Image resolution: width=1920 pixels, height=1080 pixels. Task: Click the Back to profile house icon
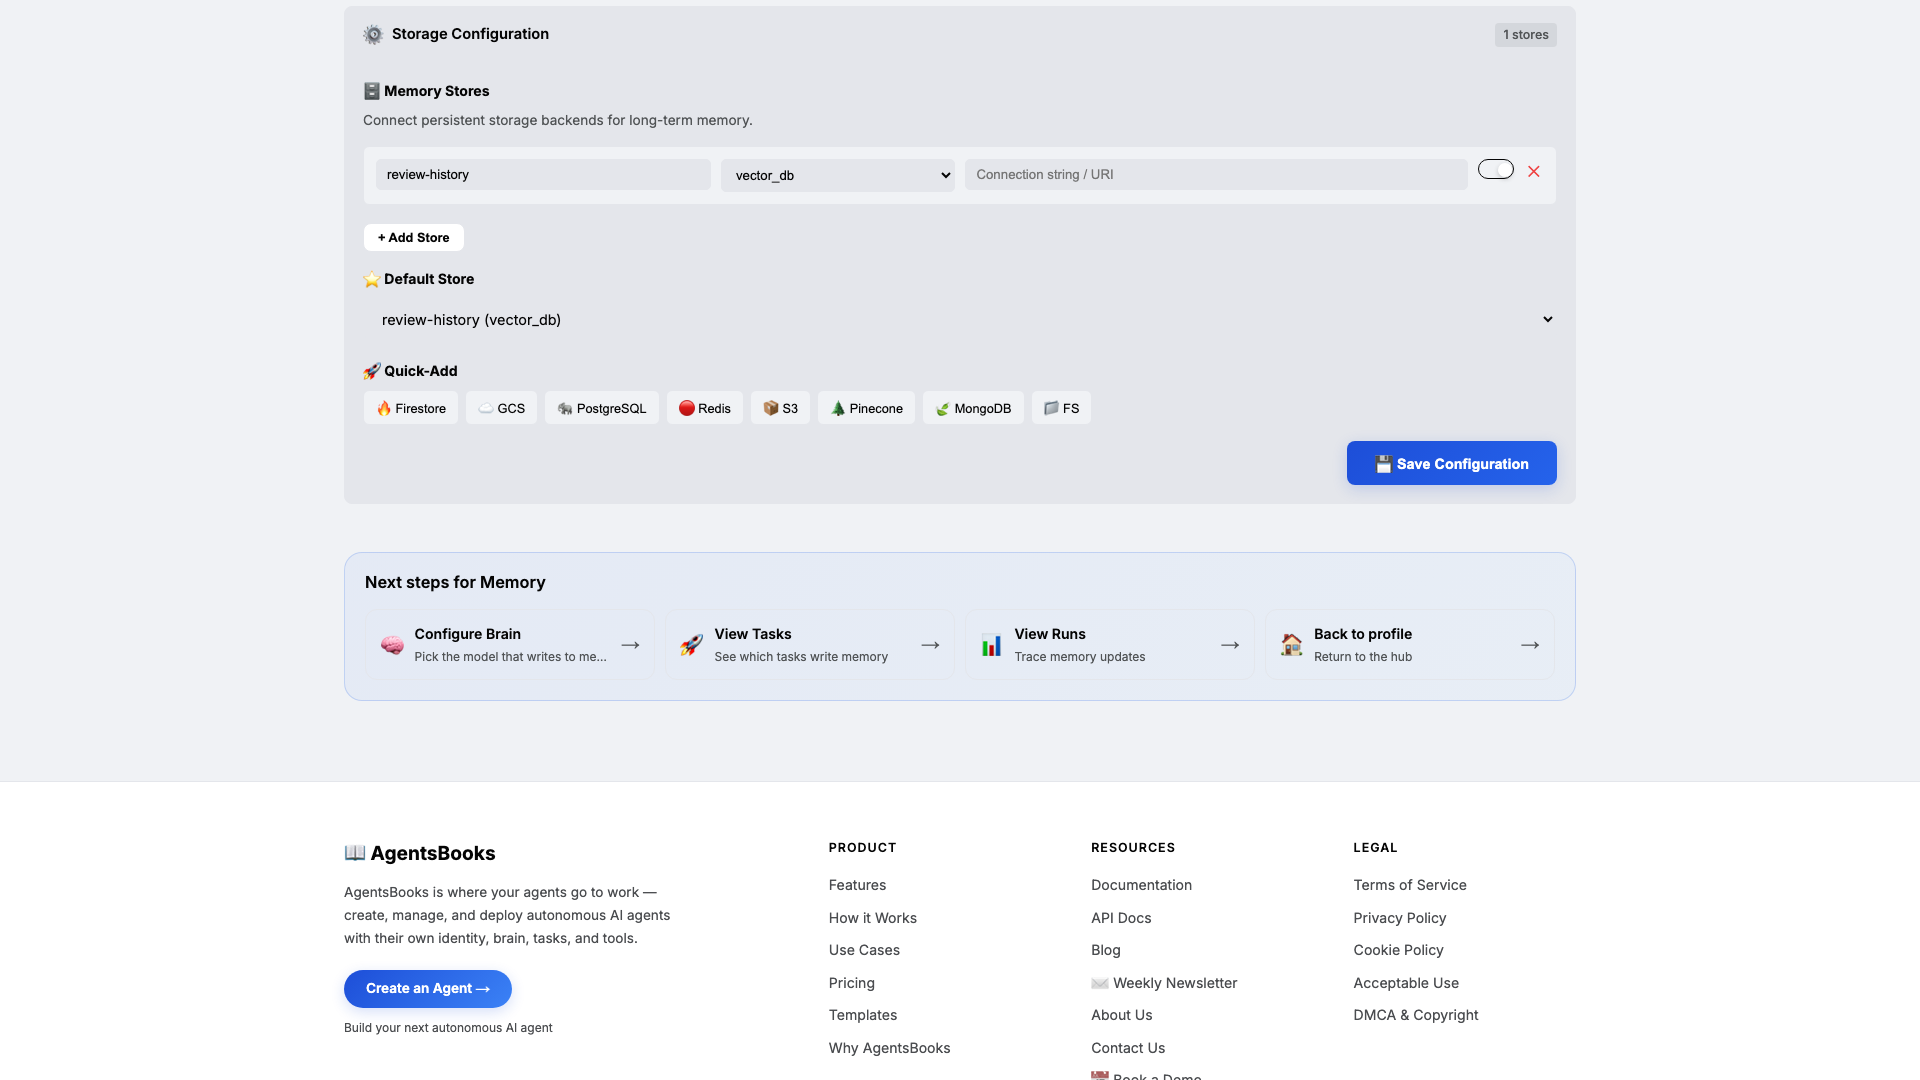[x=1292, y=645]
